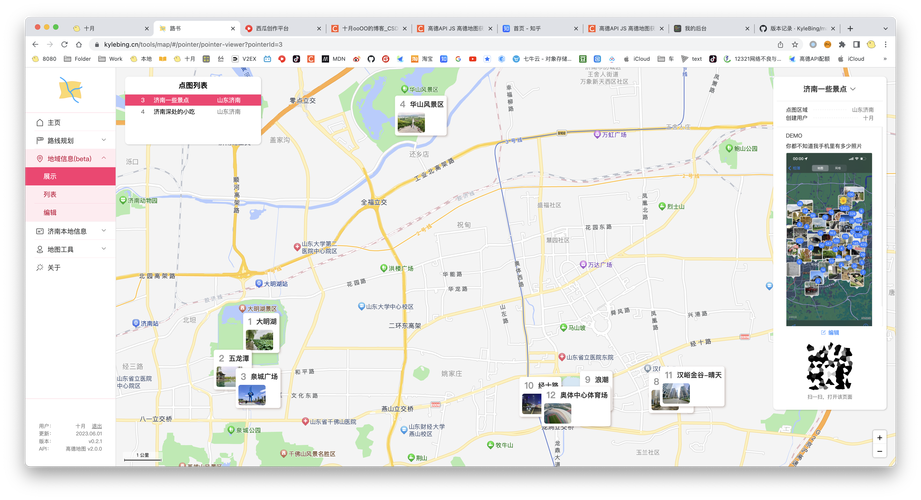Open the 8080 bookmark
This screenshot has width=921, height=500.
[x=45, y=59]
